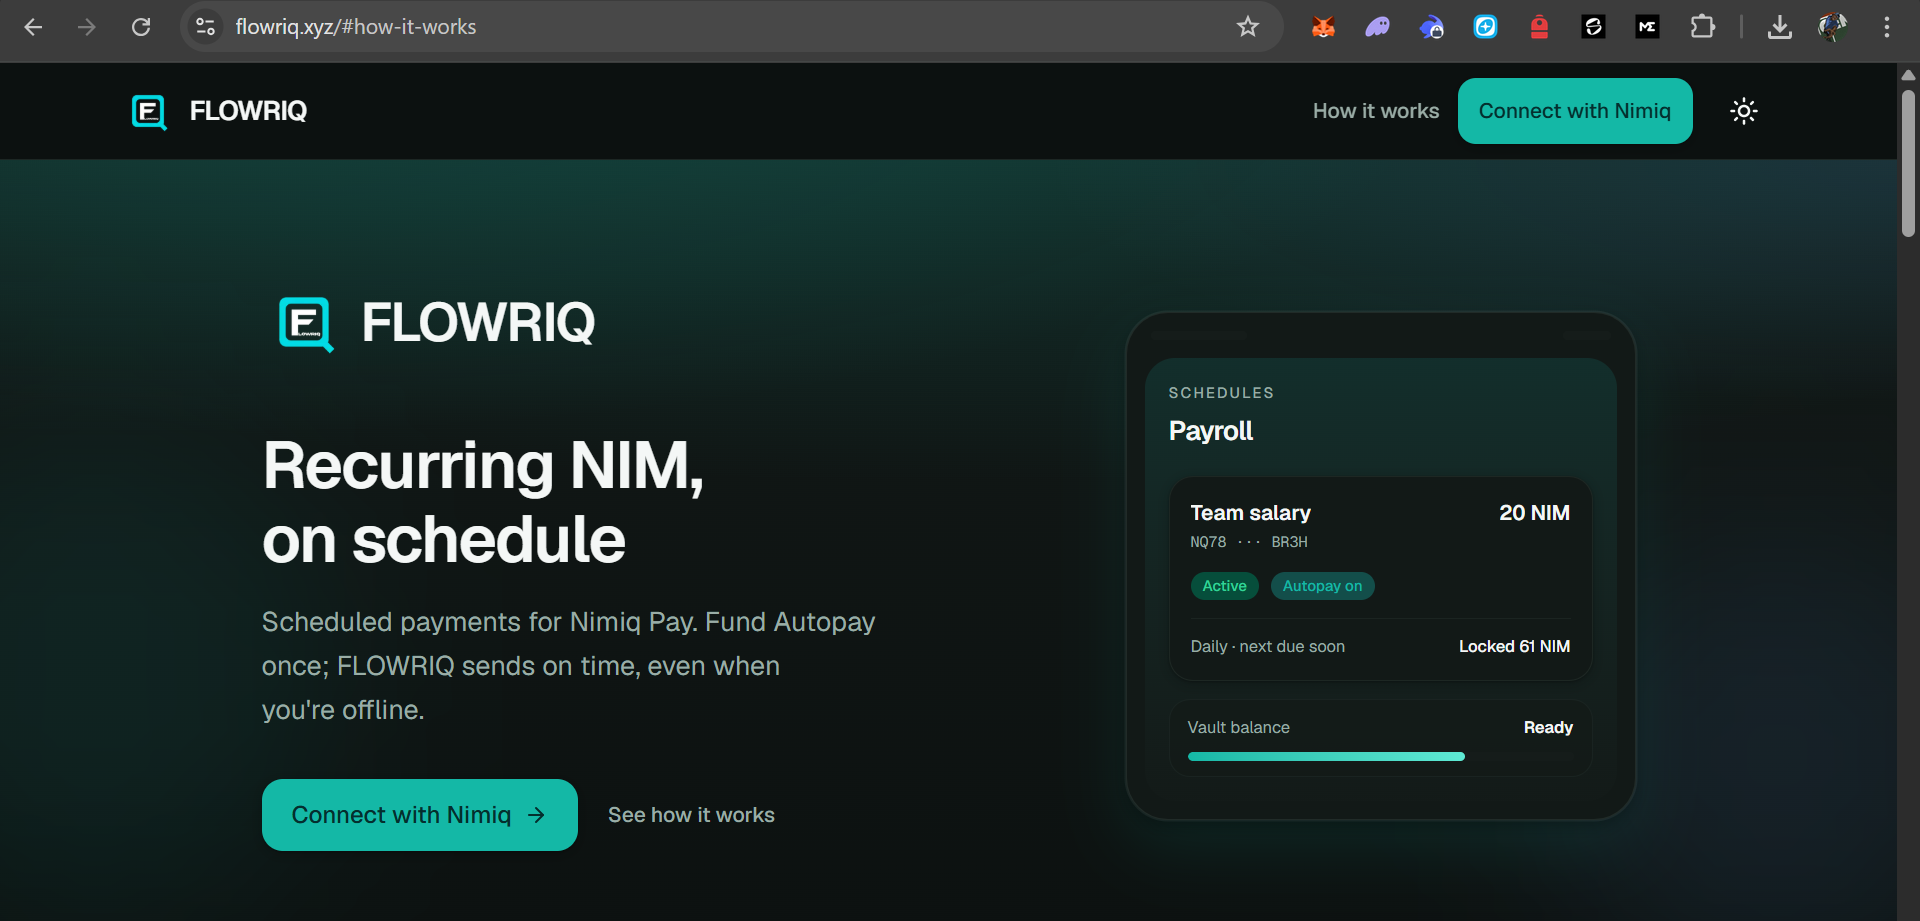
Task: Open the Magic Eden ME extension
Action: click(1647, 27)
